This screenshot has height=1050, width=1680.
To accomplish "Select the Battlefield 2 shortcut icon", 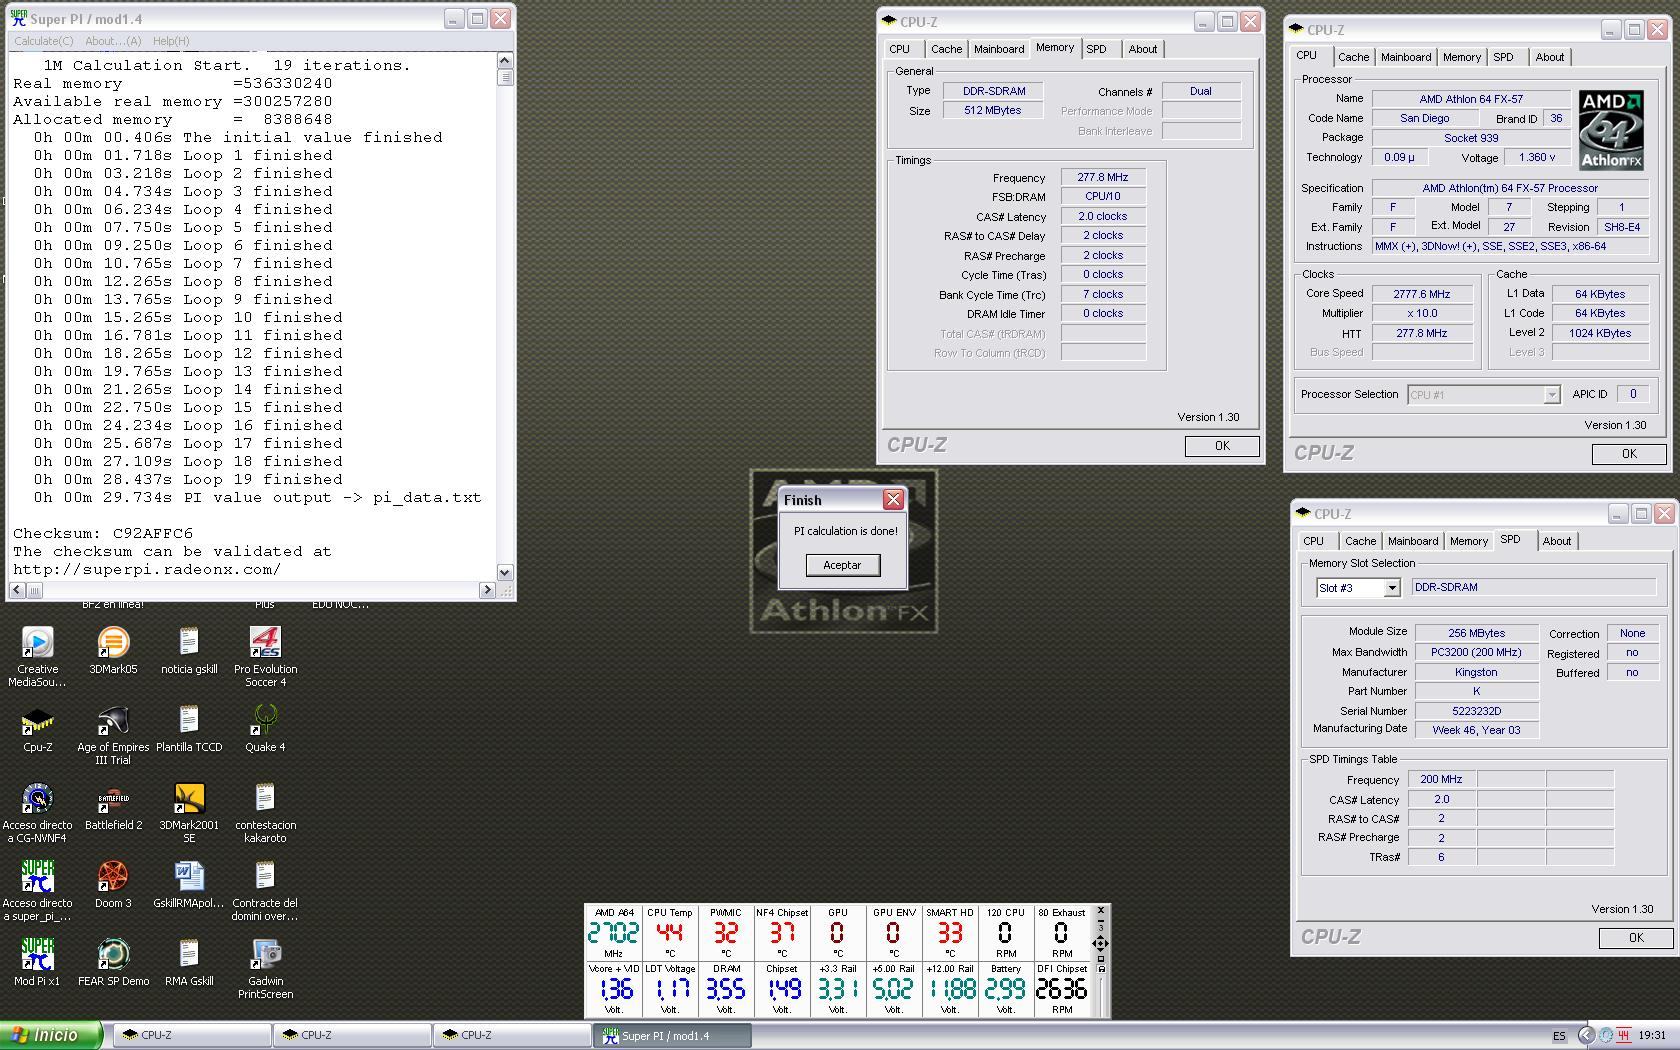I will pyautogui.click(x=113, y=798).
